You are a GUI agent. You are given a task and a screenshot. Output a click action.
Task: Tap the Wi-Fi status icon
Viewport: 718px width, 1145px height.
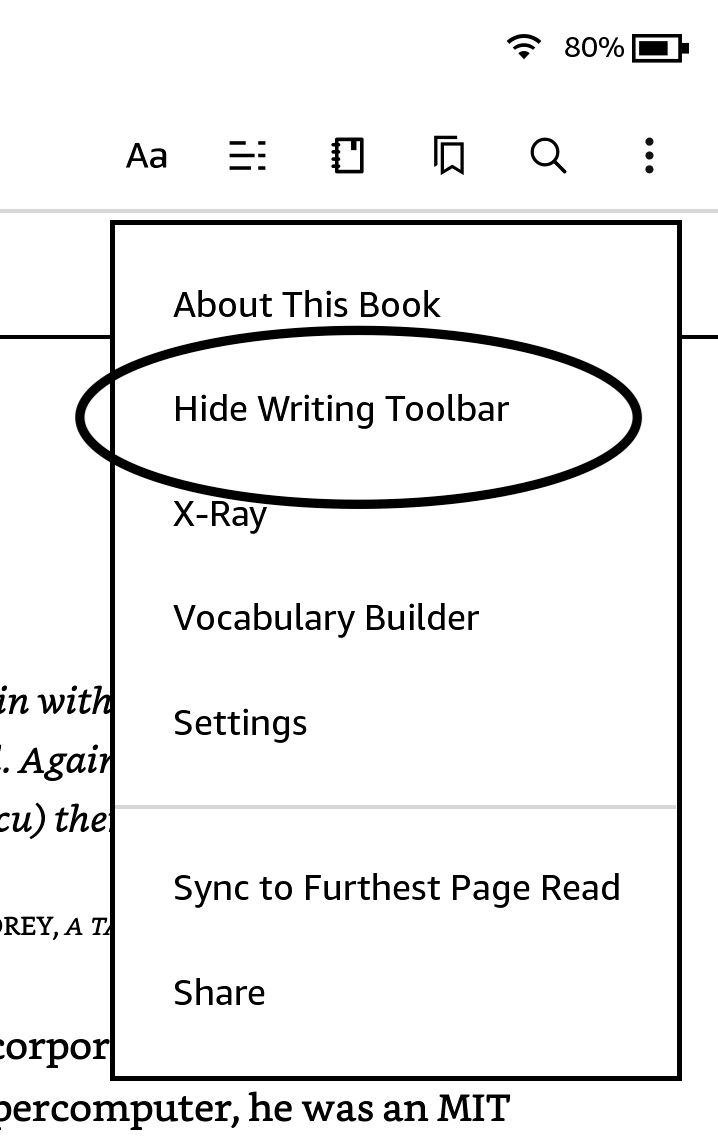tap(523, 47)
